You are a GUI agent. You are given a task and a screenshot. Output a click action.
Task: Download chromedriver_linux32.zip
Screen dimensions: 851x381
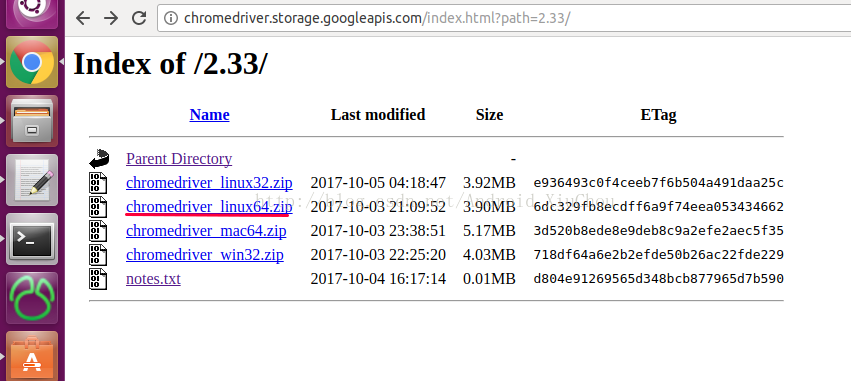[x=209, y=183]
